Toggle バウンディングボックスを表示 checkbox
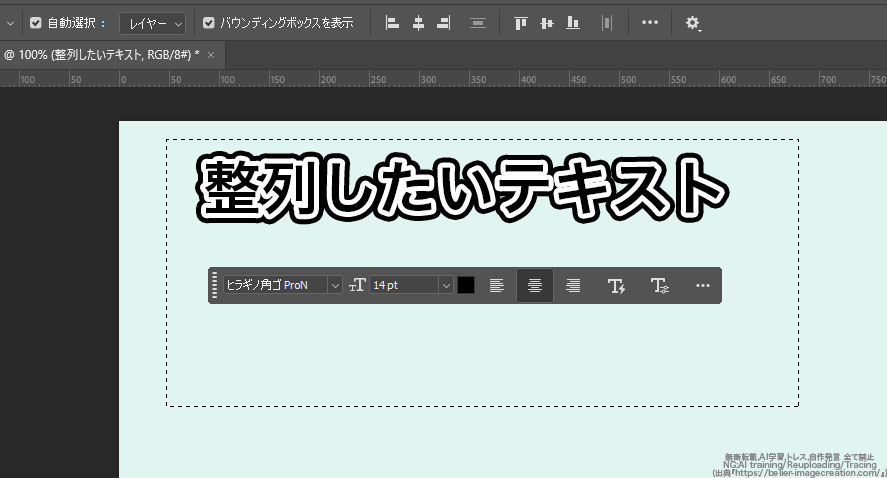 (209, 23)
